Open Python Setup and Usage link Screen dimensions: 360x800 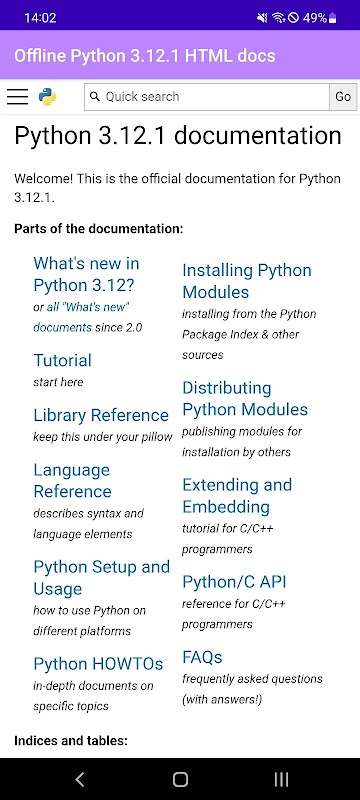click(101, 578)
